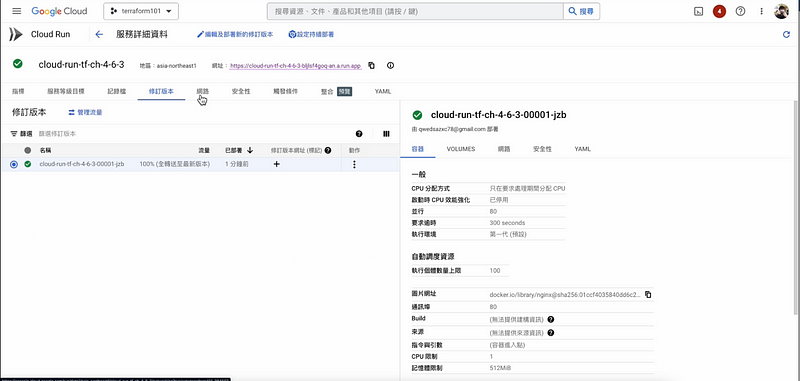Image resolution: width=800 pixels, height=381 pixels.
Task: Open the column display options icon
Action: pyautogui.click(x=386, y=134)
